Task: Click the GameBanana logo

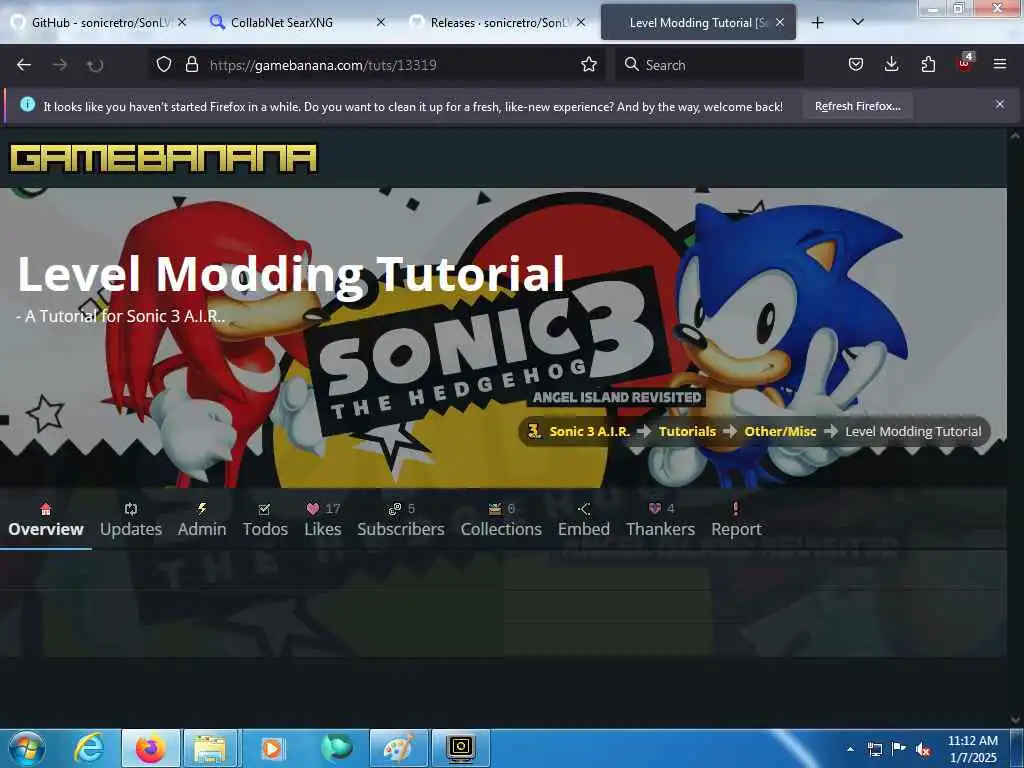Action: pos(163,158)
